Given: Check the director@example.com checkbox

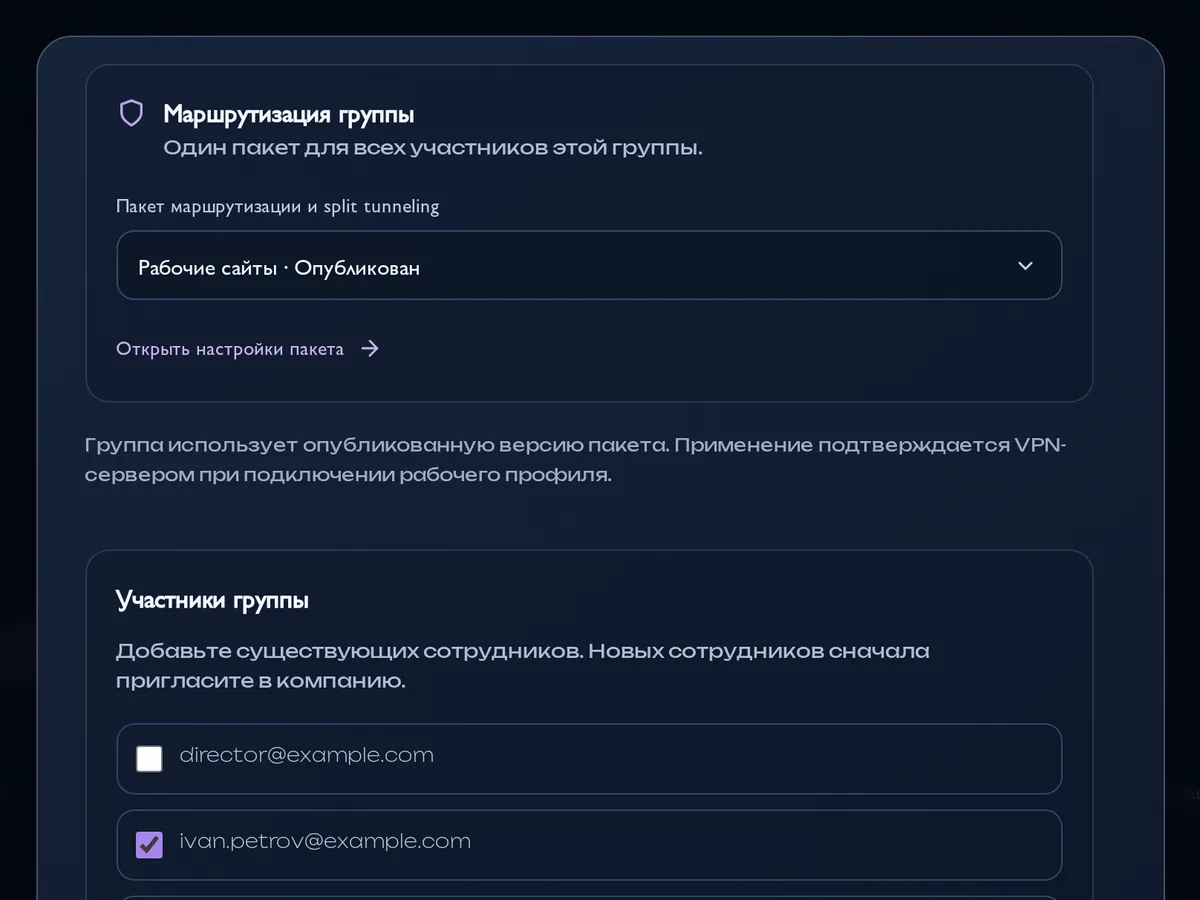Looking at the screenshot, I should coord(149,759).
